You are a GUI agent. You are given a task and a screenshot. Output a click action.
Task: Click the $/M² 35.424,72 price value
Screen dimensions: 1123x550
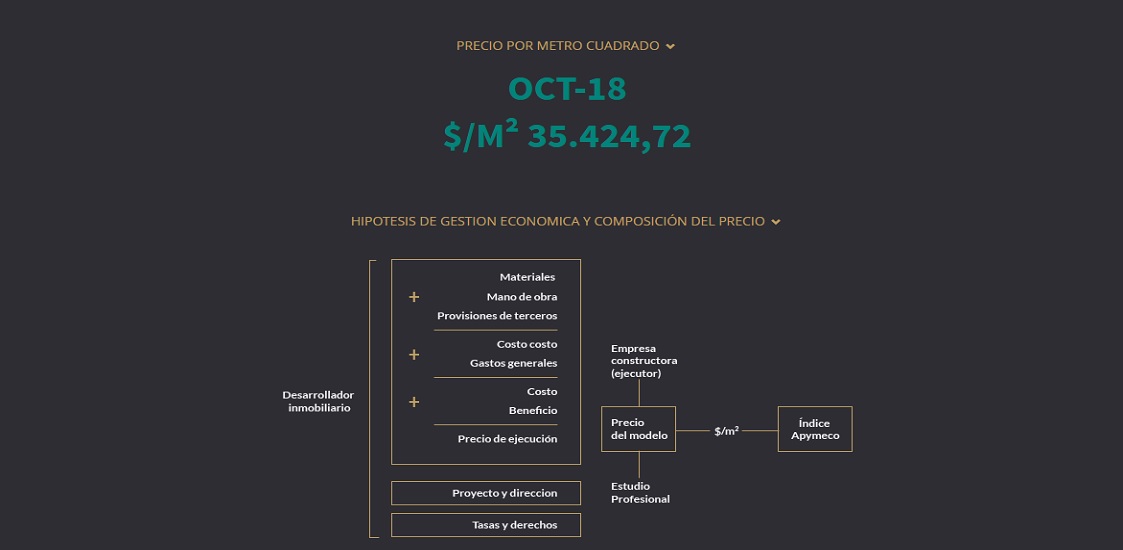(x=567, y=136)
